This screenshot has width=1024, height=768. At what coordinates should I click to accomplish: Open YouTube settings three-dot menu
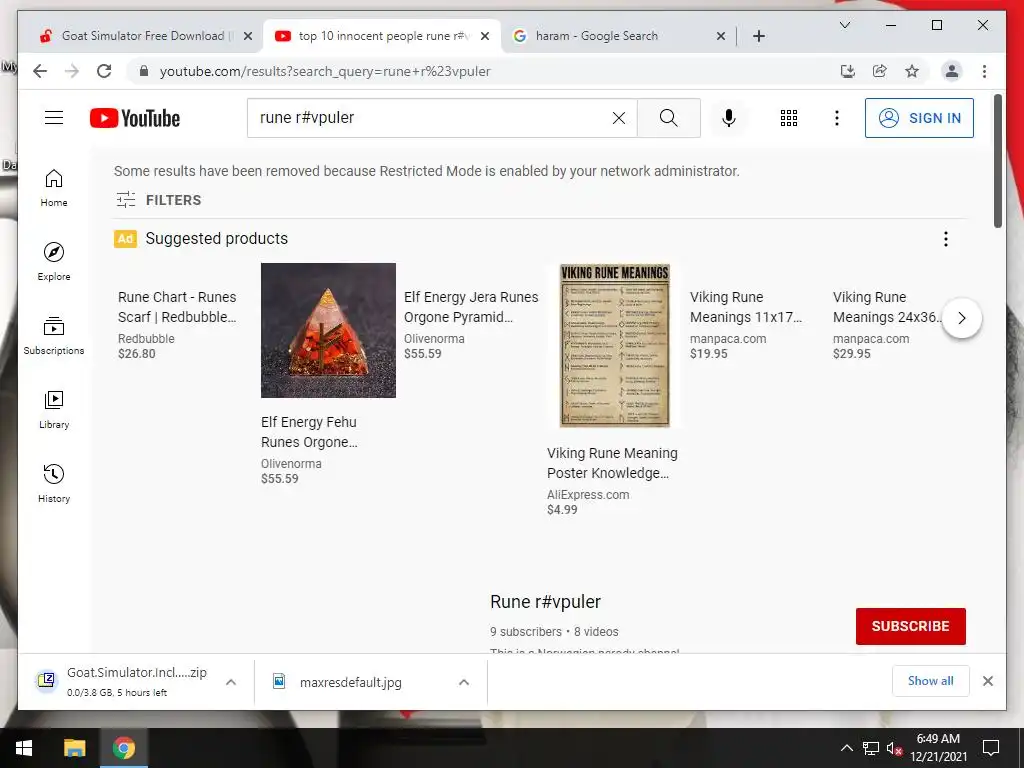point(837,118)
